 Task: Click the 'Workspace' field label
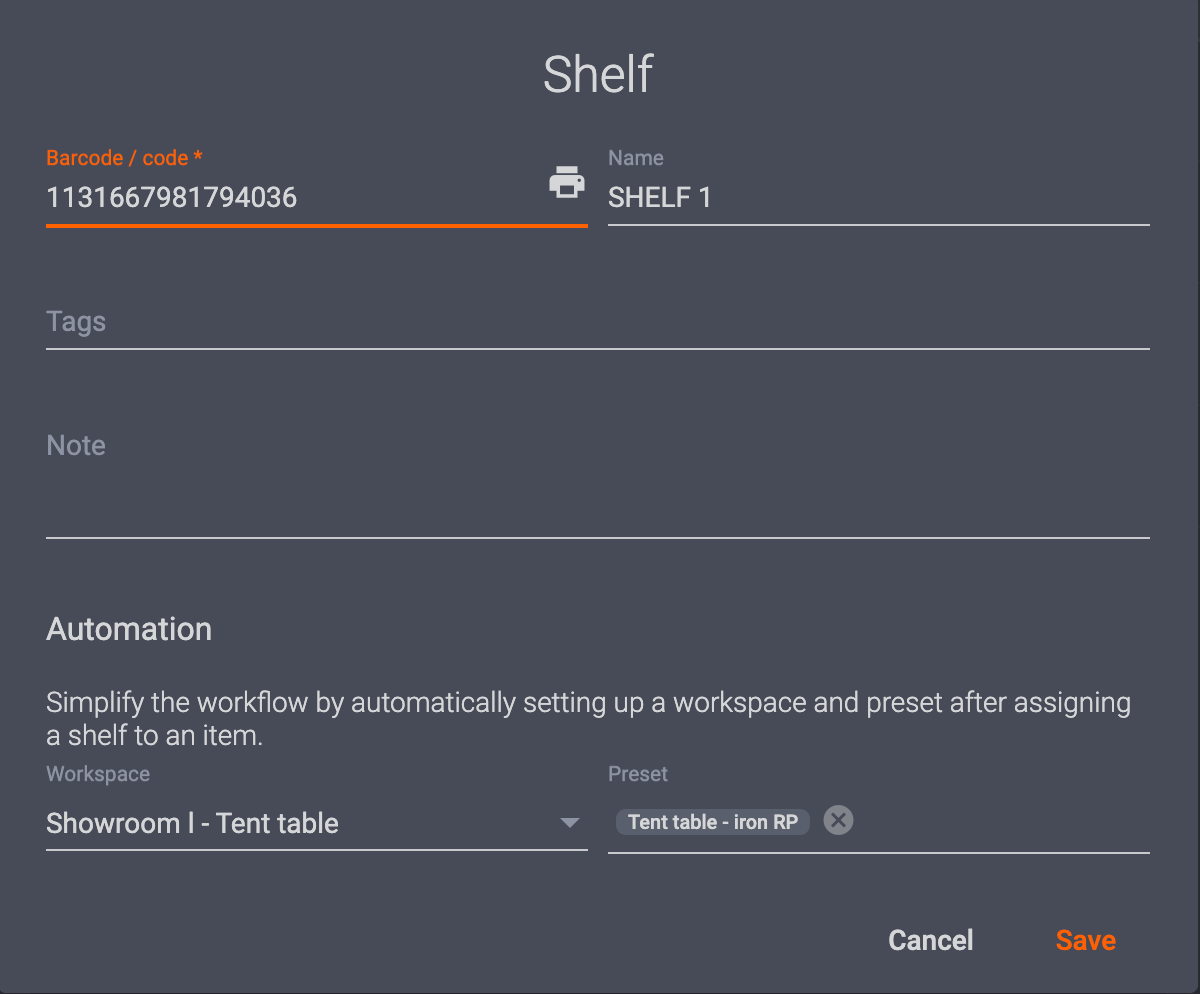(98, 774)
